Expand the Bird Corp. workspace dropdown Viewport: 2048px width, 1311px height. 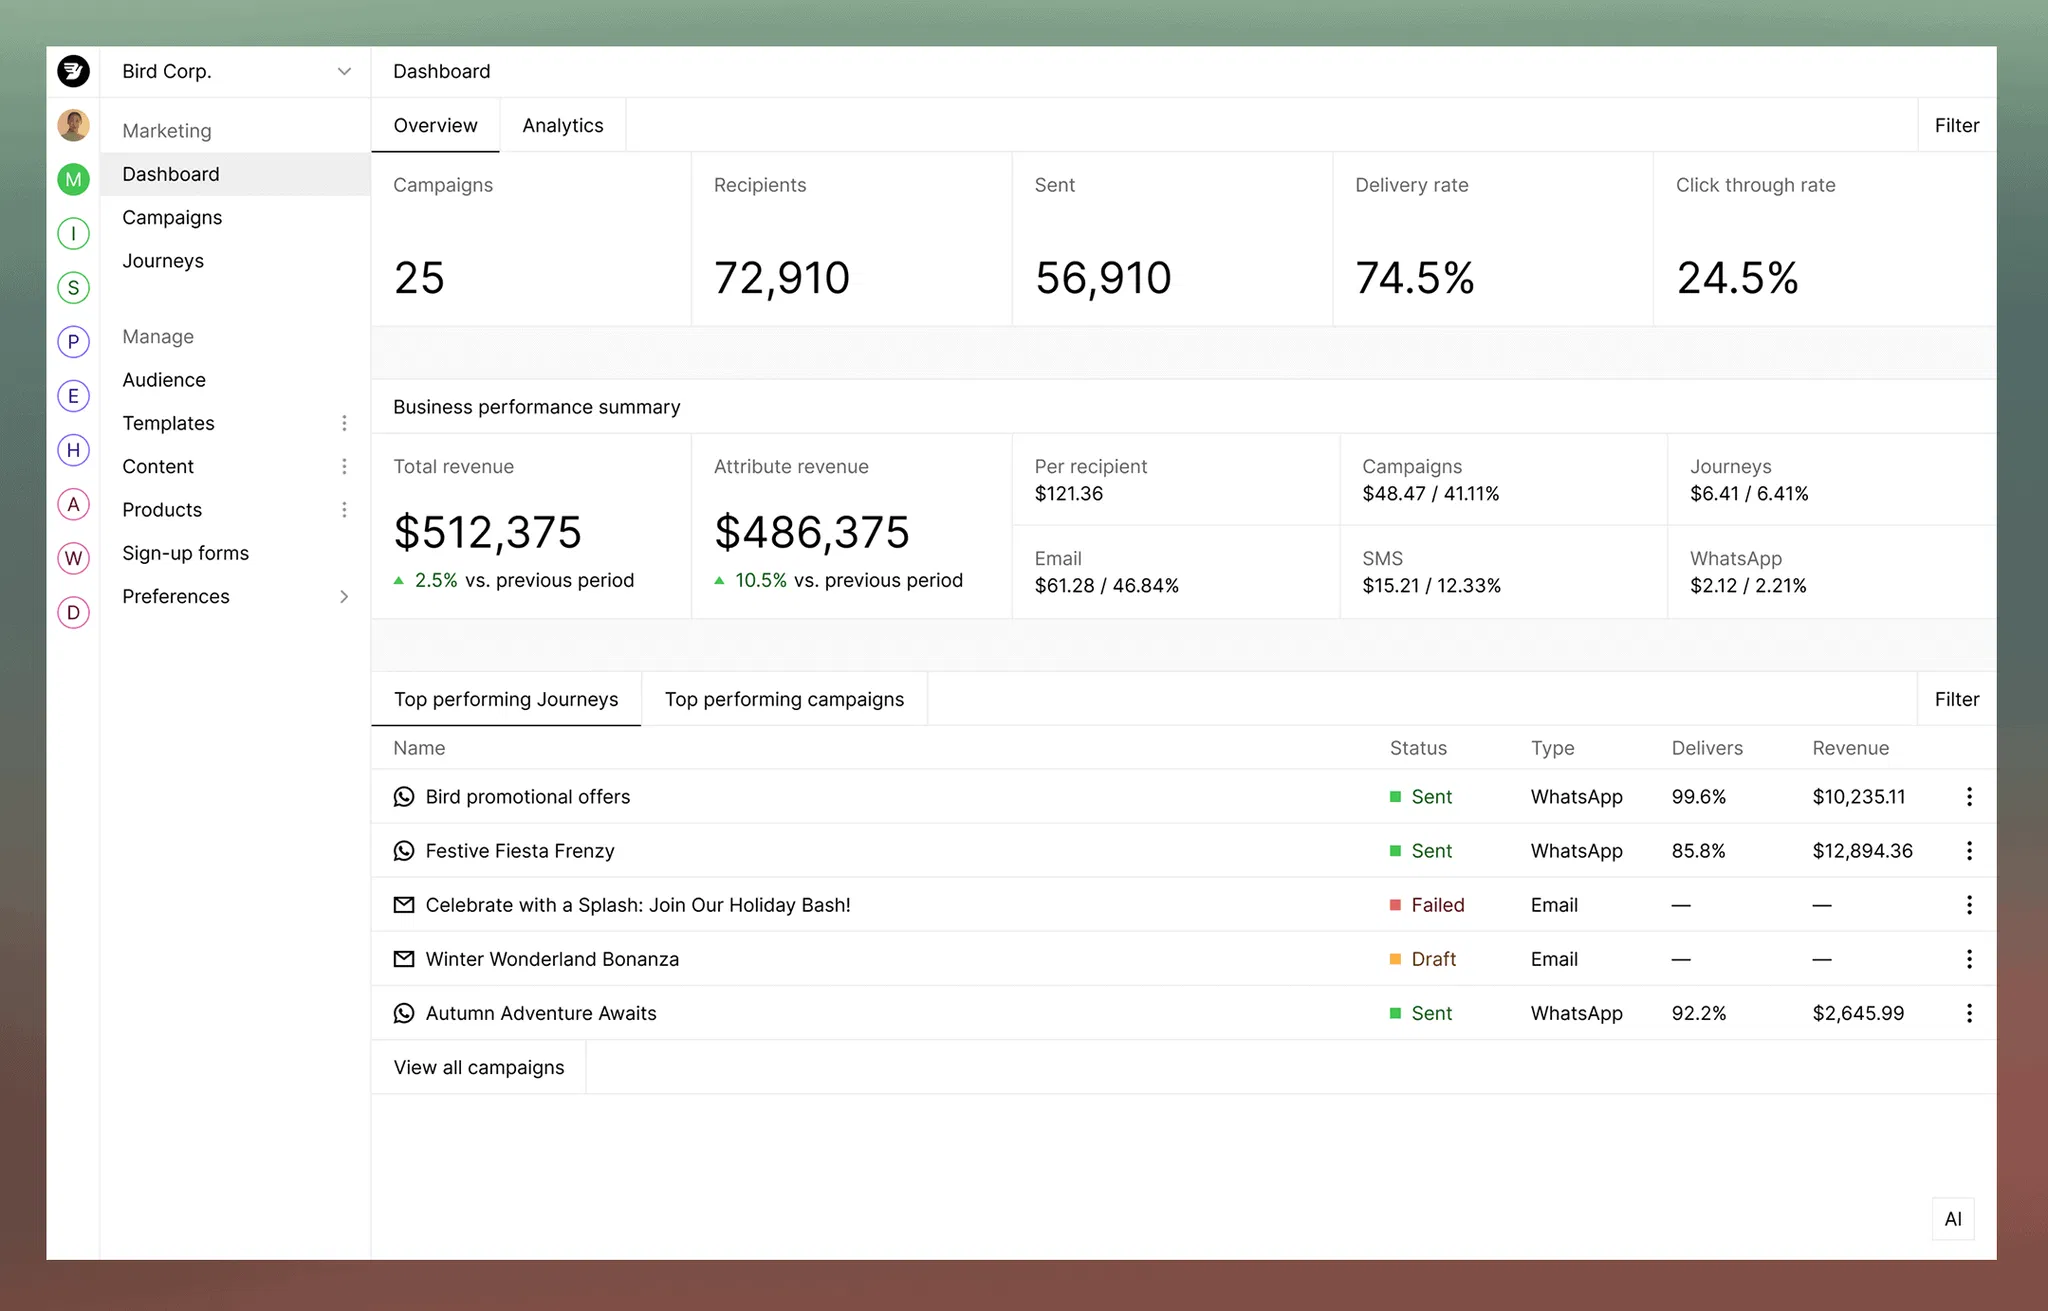(x=344, y=71)
